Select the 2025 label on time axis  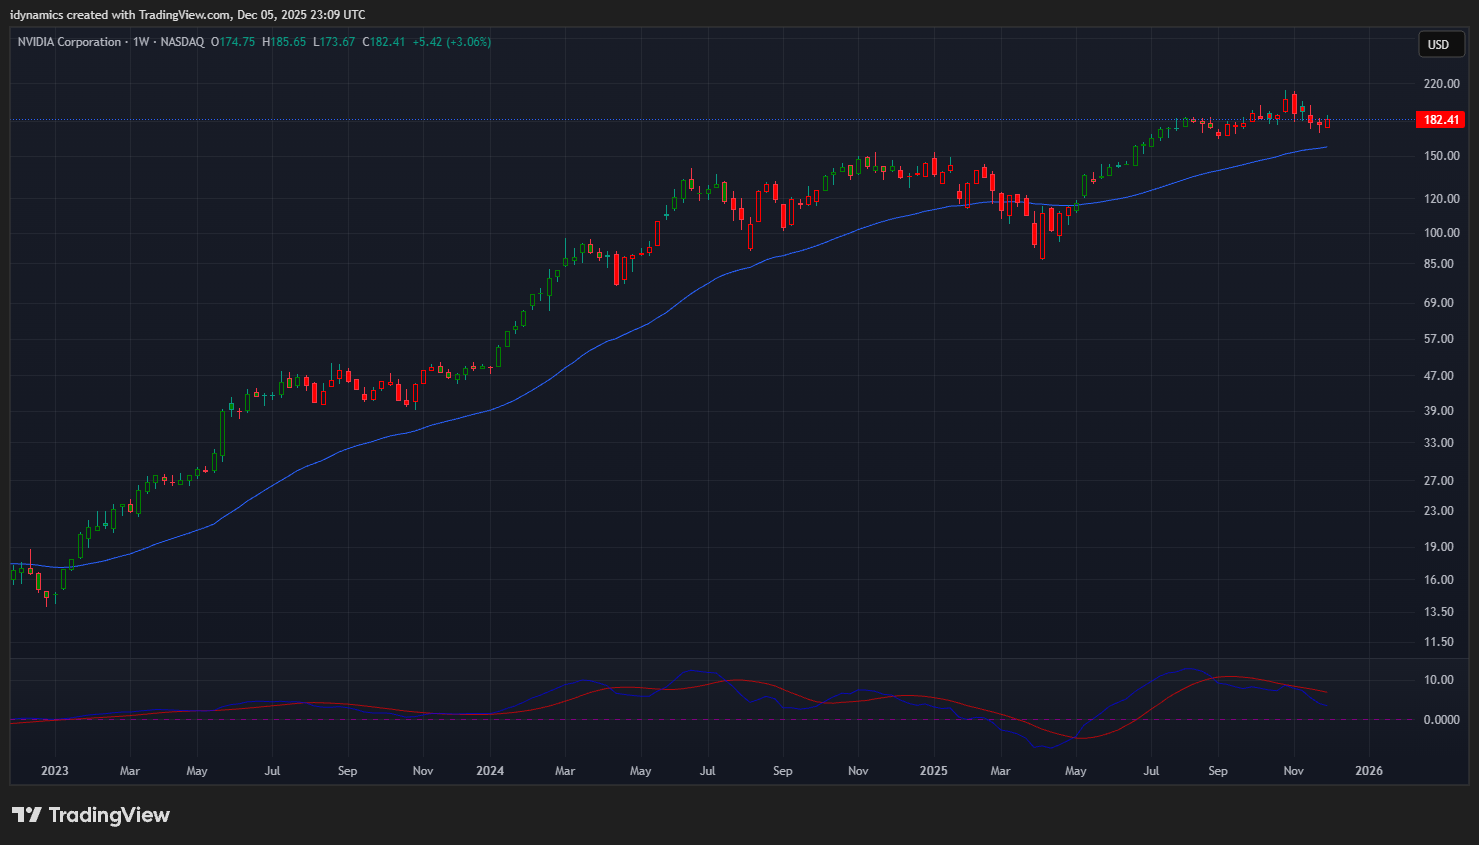pos(933,771)
